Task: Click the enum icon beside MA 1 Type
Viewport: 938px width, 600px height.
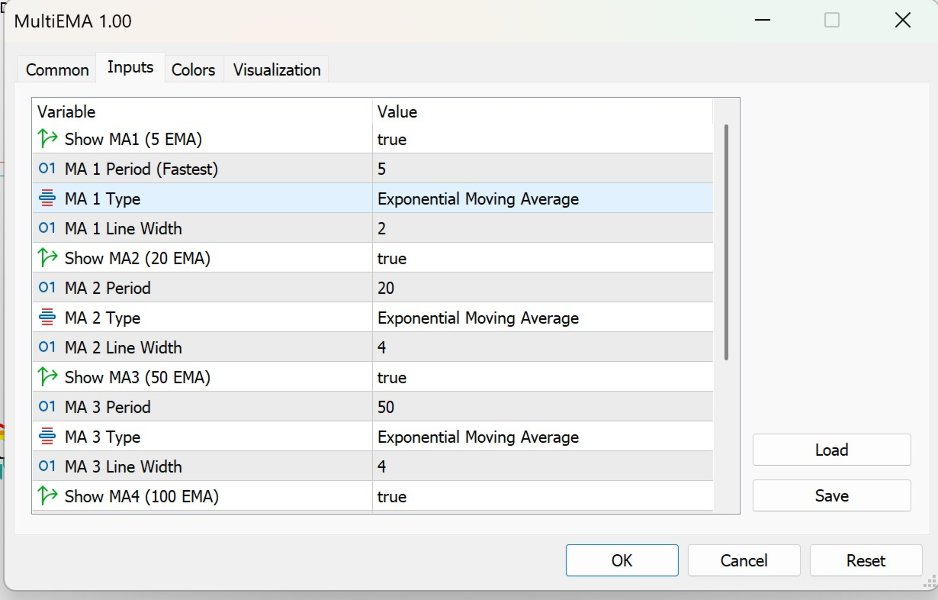Action: pos(47,198)
